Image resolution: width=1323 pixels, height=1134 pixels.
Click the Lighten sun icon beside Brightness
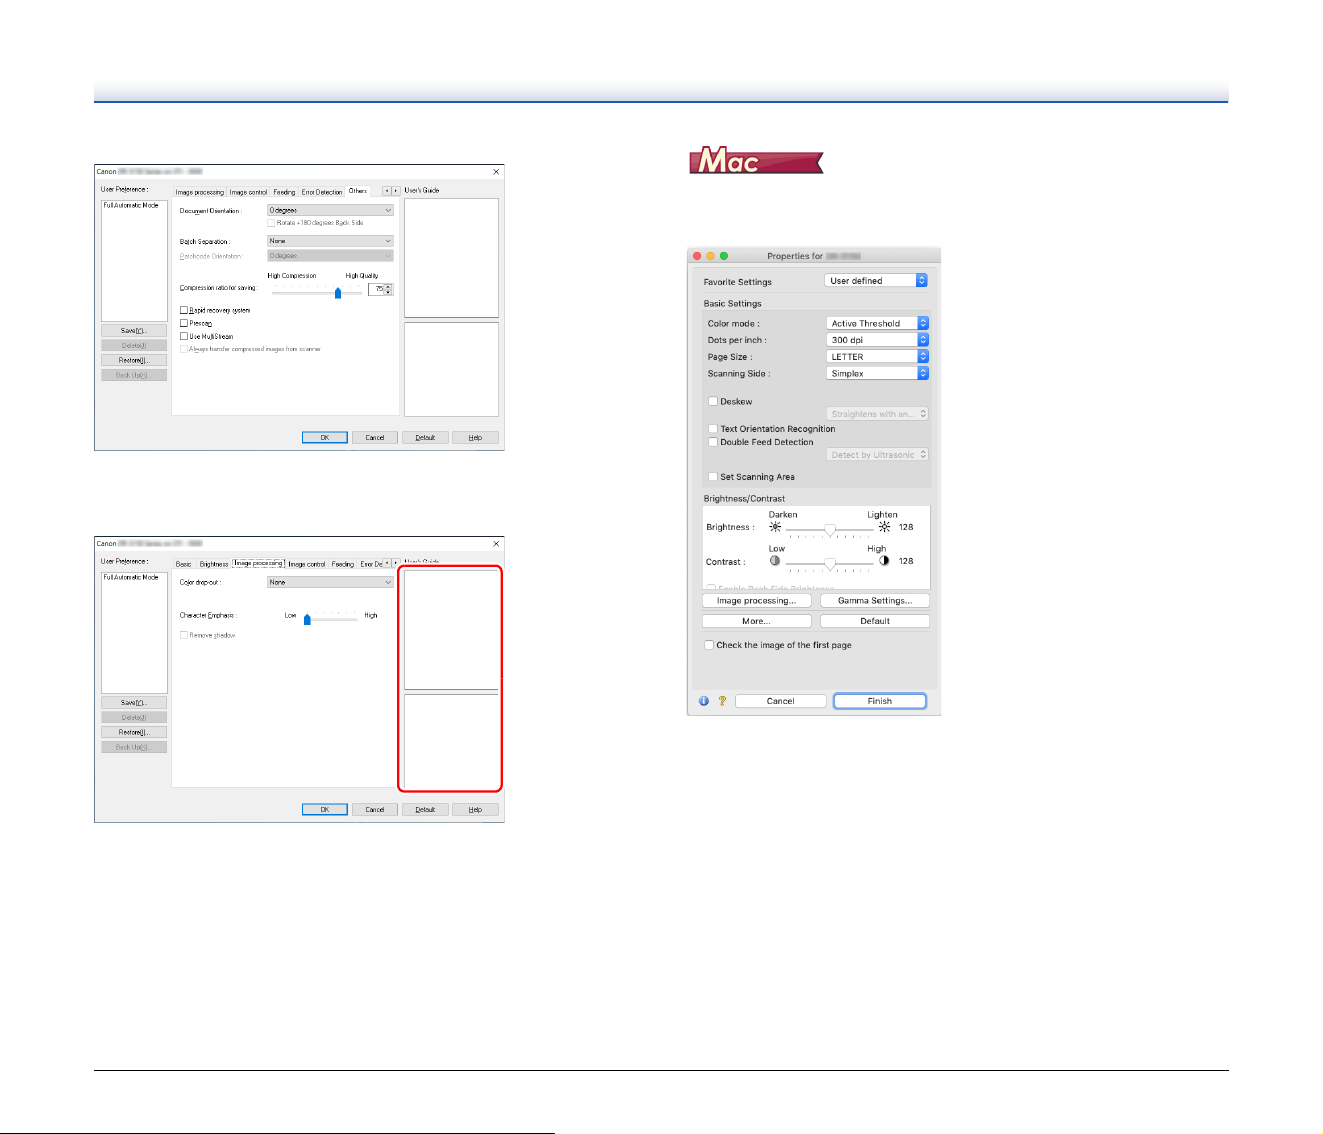click(x=884, y=527)
